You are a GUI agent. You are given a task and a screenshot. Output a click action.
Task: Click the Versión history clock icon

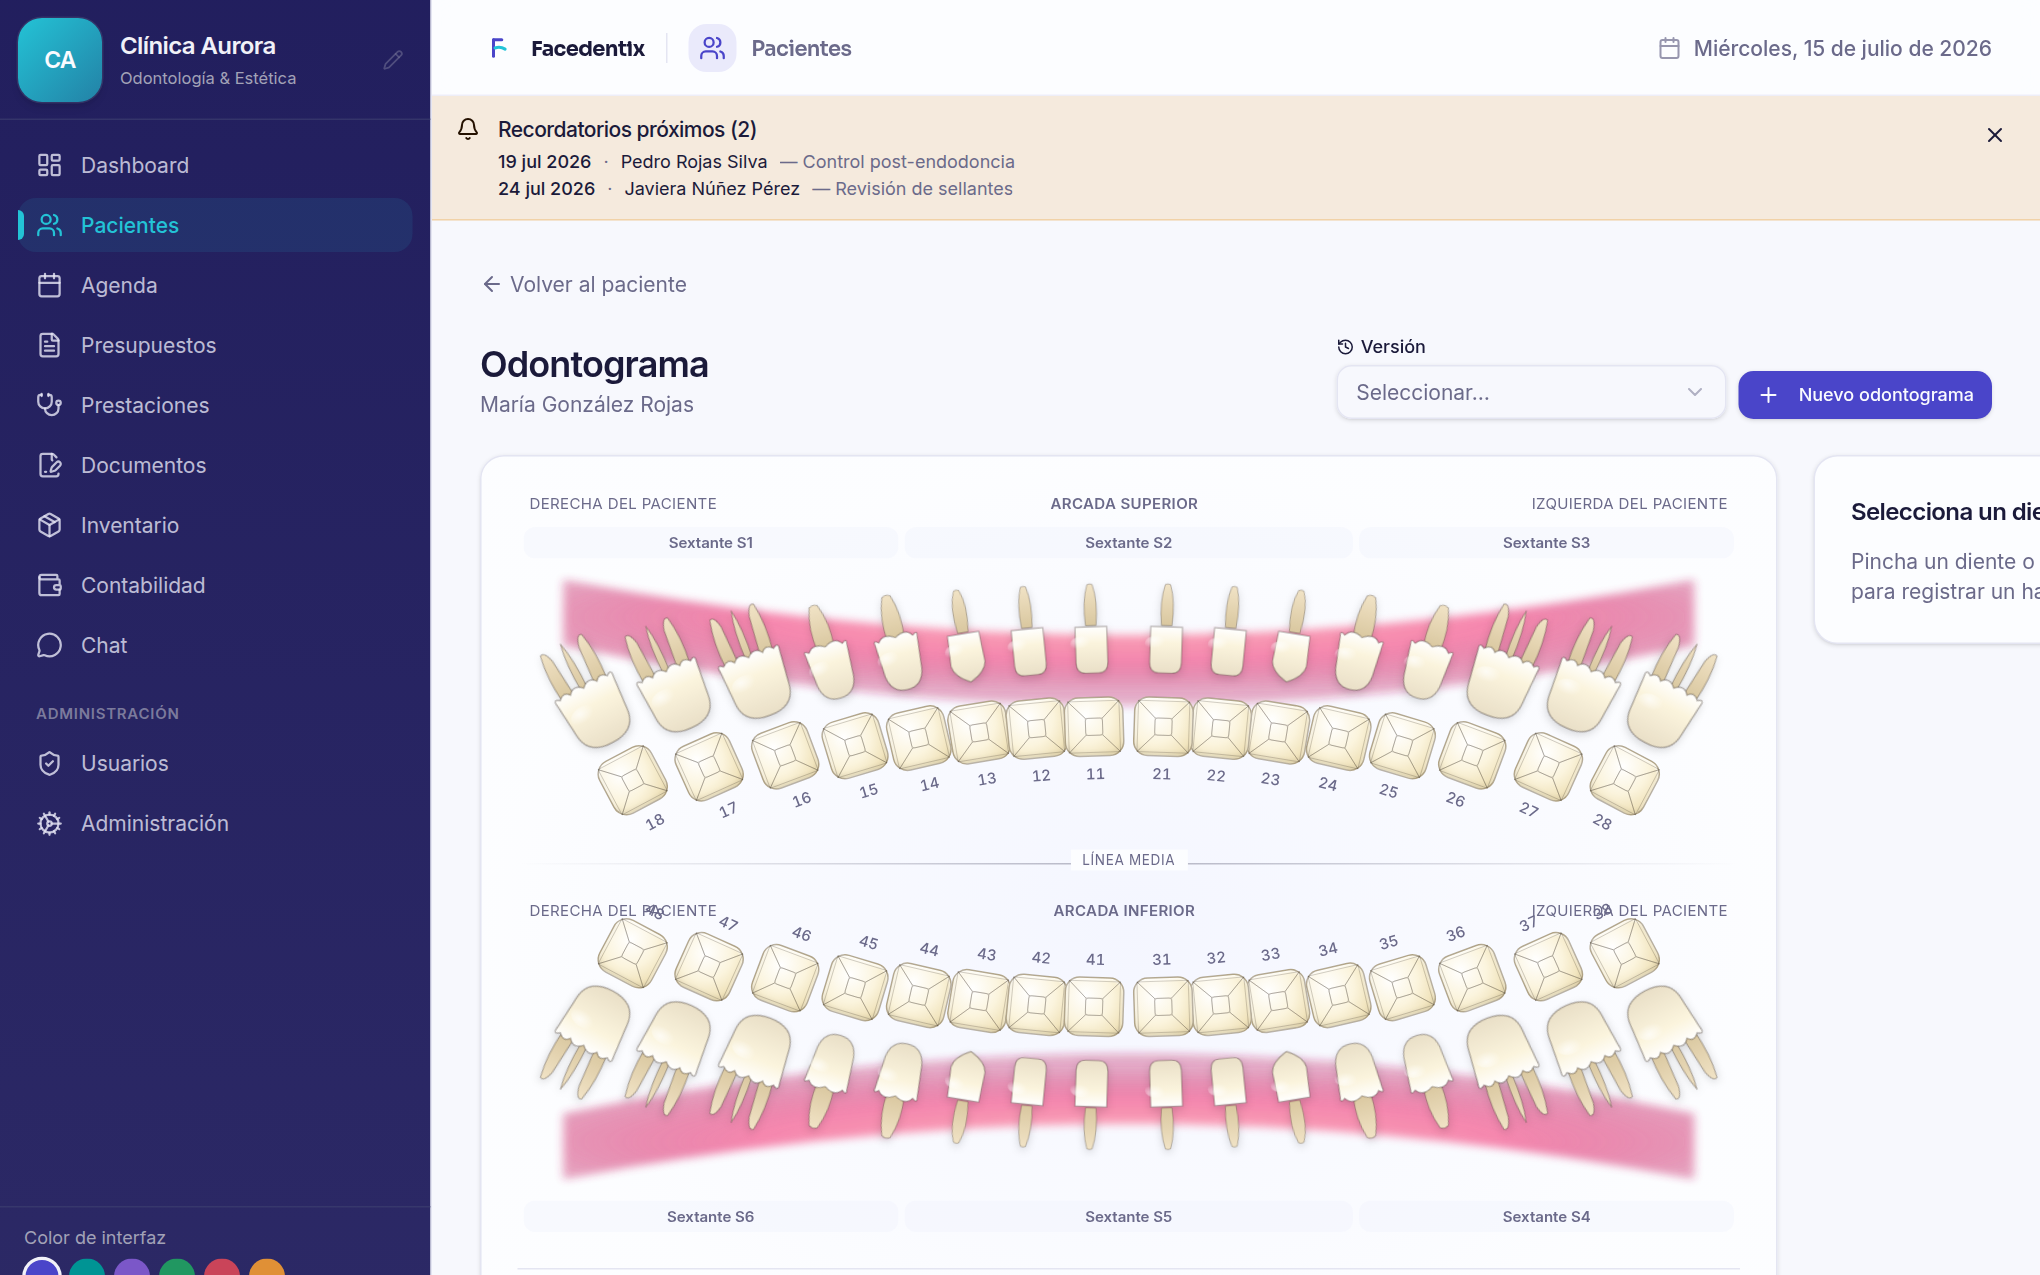click(x=1345, y=347)
